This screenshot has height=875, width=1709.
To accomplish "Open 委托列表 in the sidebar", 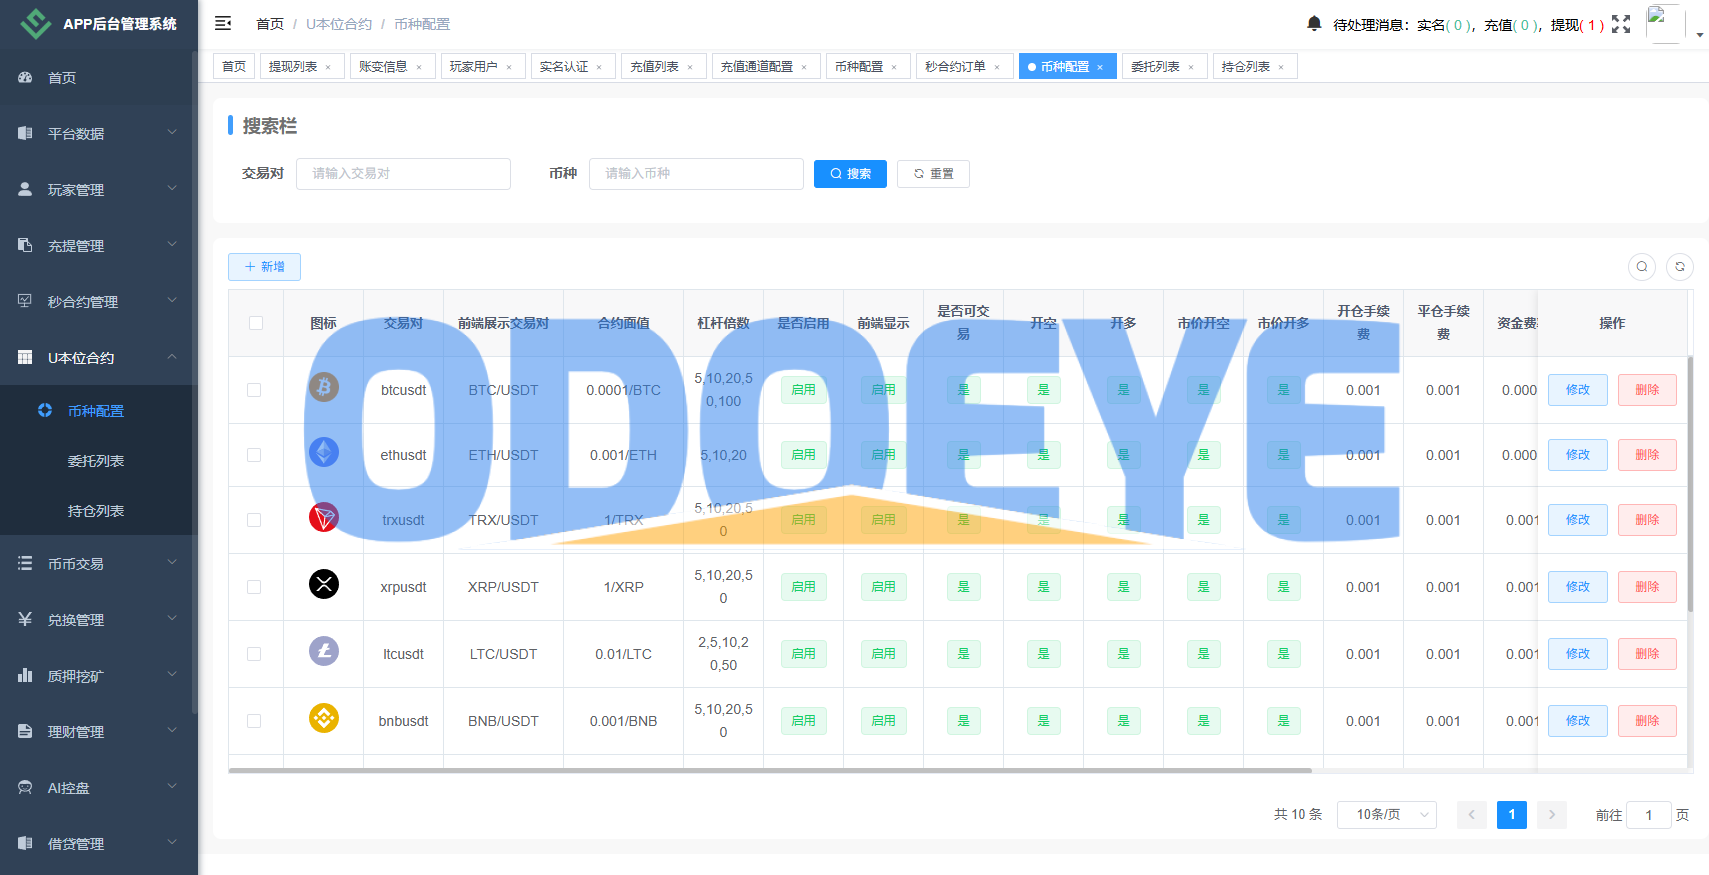I will (x=96, y=461).
